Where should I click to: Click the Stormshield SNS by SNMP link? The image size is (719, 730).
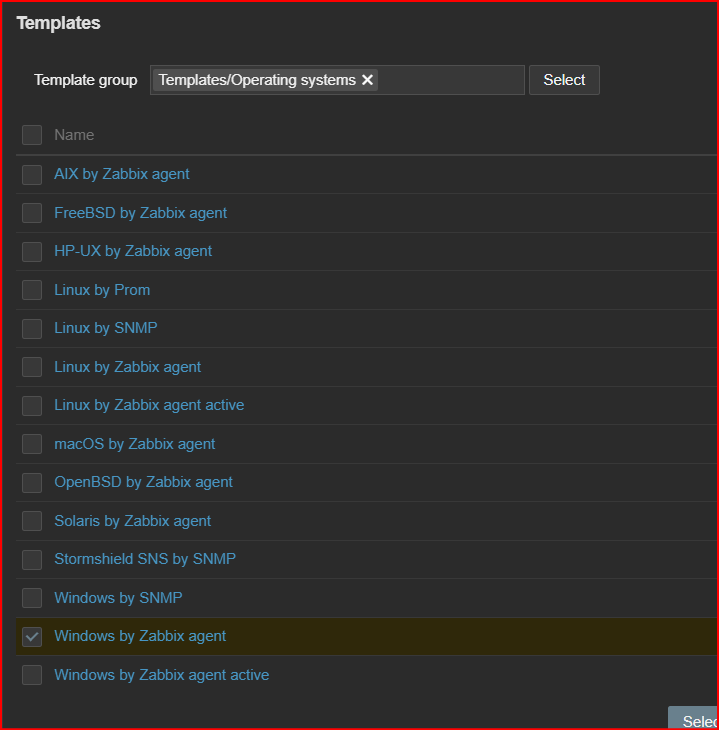pos(145,559)
